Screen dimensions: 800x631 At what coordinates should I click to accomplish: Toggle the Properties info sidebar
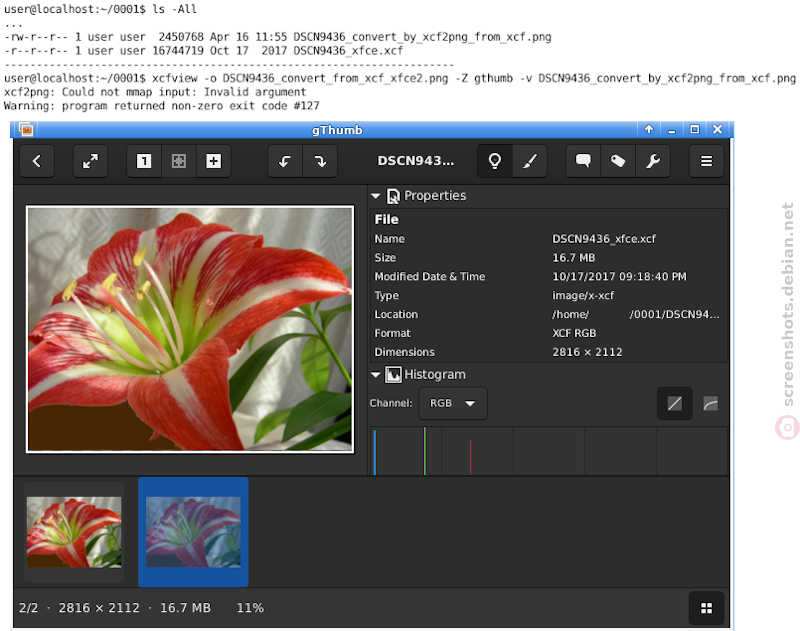pos(495,161)
